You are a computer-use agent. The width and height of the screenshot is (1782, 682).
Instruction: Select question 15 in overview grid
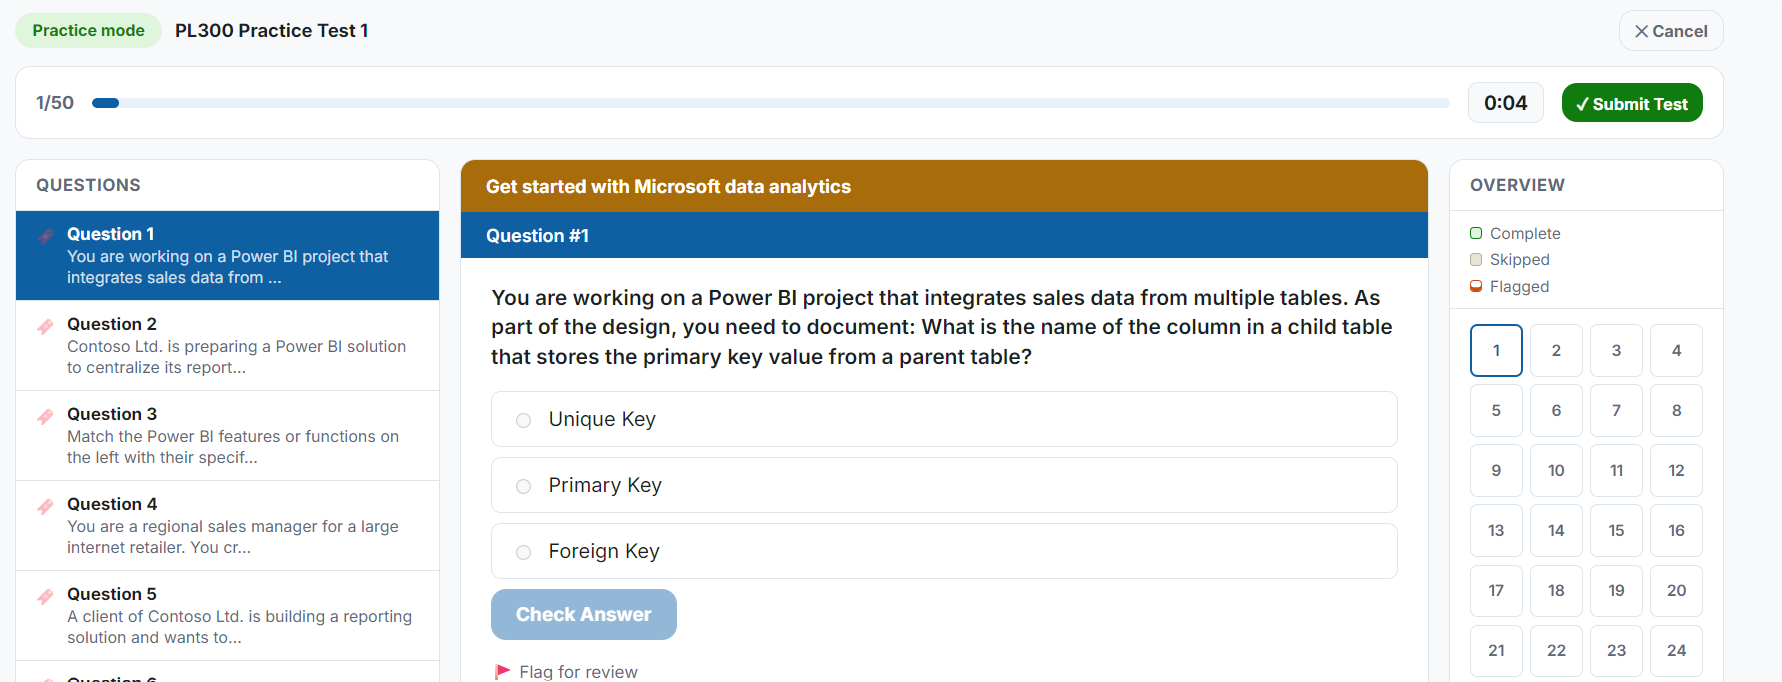point(1616,530)
